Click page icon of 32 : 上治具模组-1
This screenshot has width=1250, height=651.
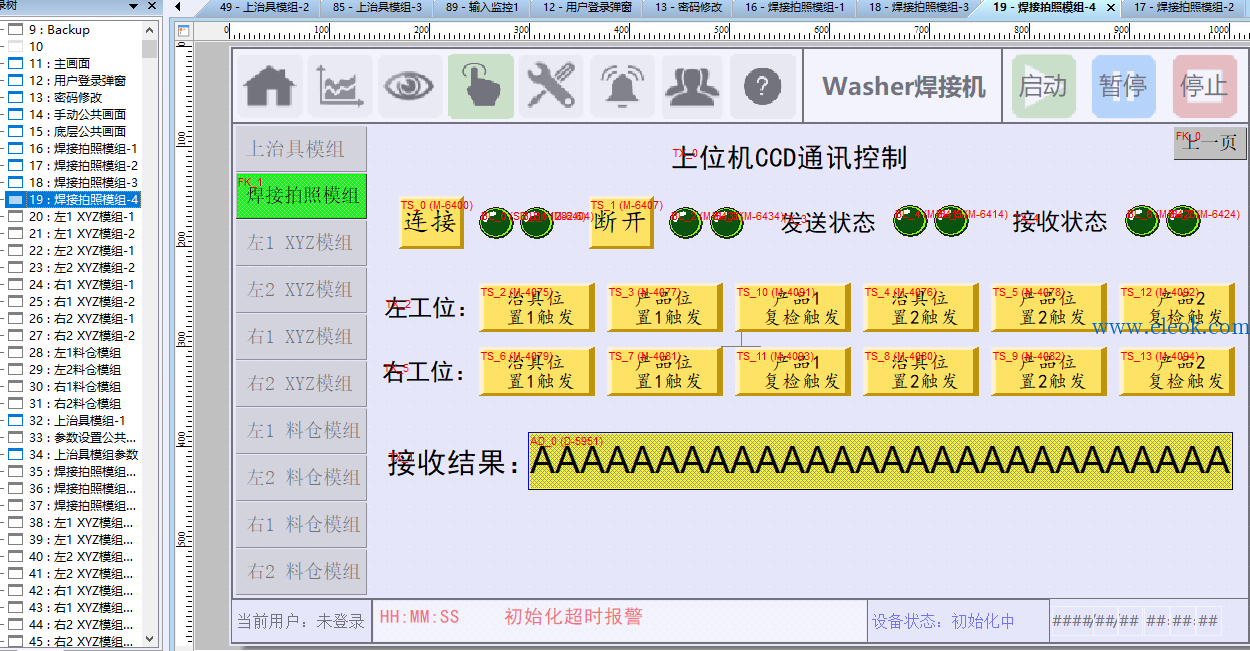click(x=15, y=420)
